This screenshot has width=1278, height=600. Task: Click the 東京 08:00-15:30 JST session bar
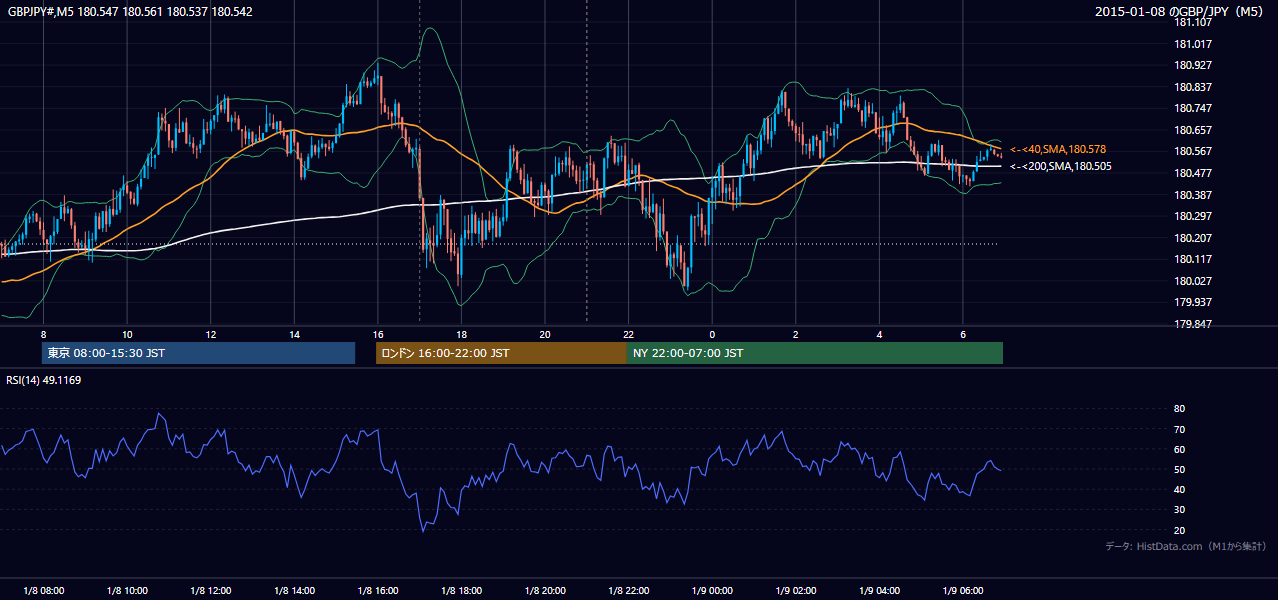point(198,353)
